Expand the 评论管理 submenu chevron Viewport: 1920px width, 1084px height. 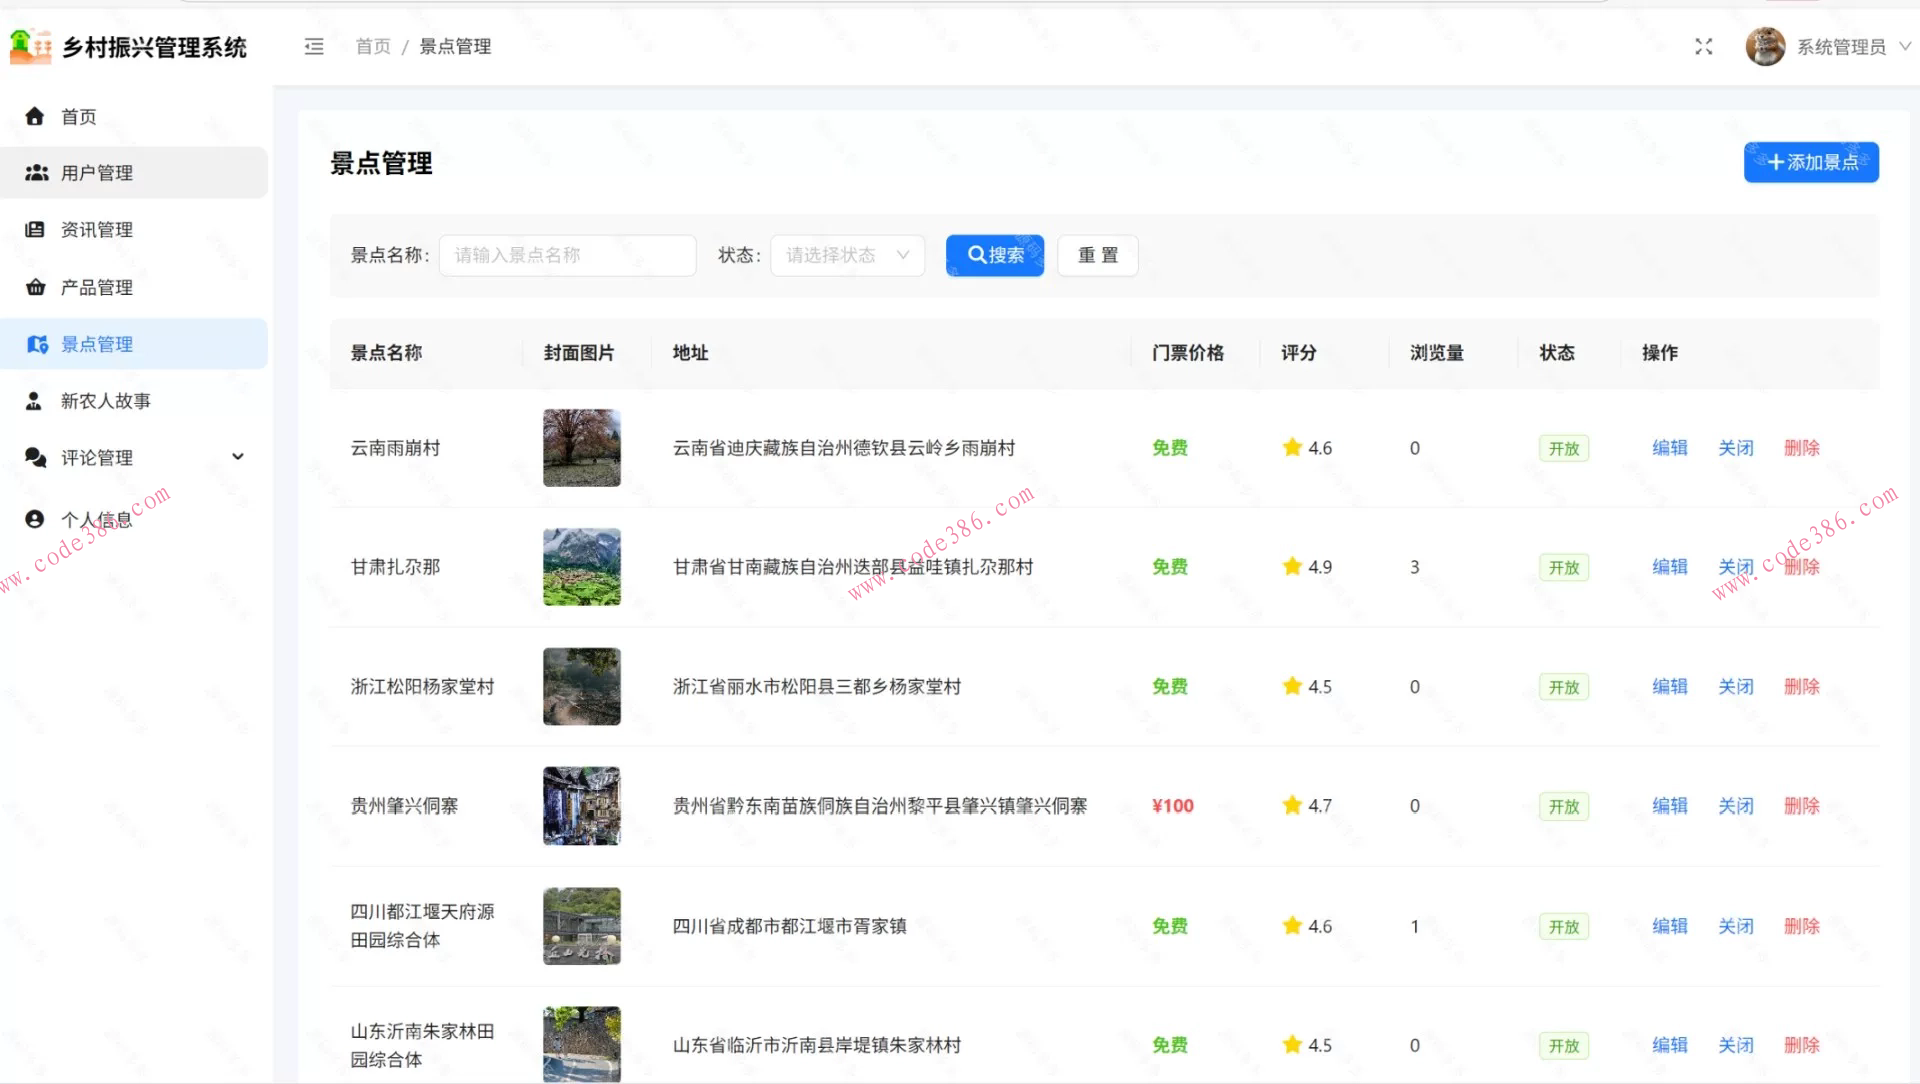238,457
